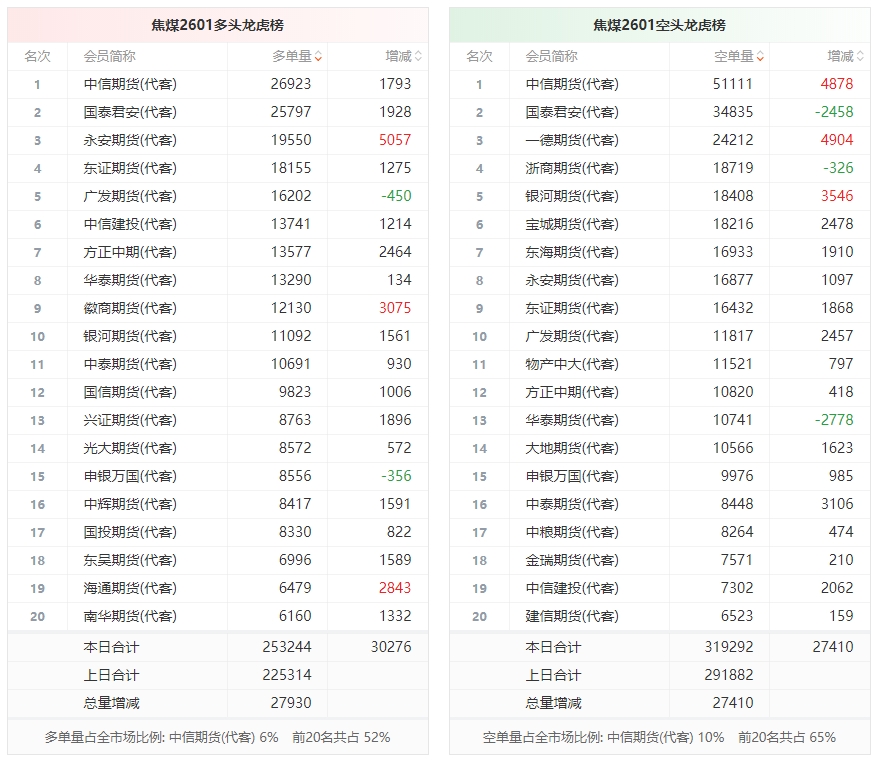Select 国投期货(代客) in long table

[x=130, y=532]
